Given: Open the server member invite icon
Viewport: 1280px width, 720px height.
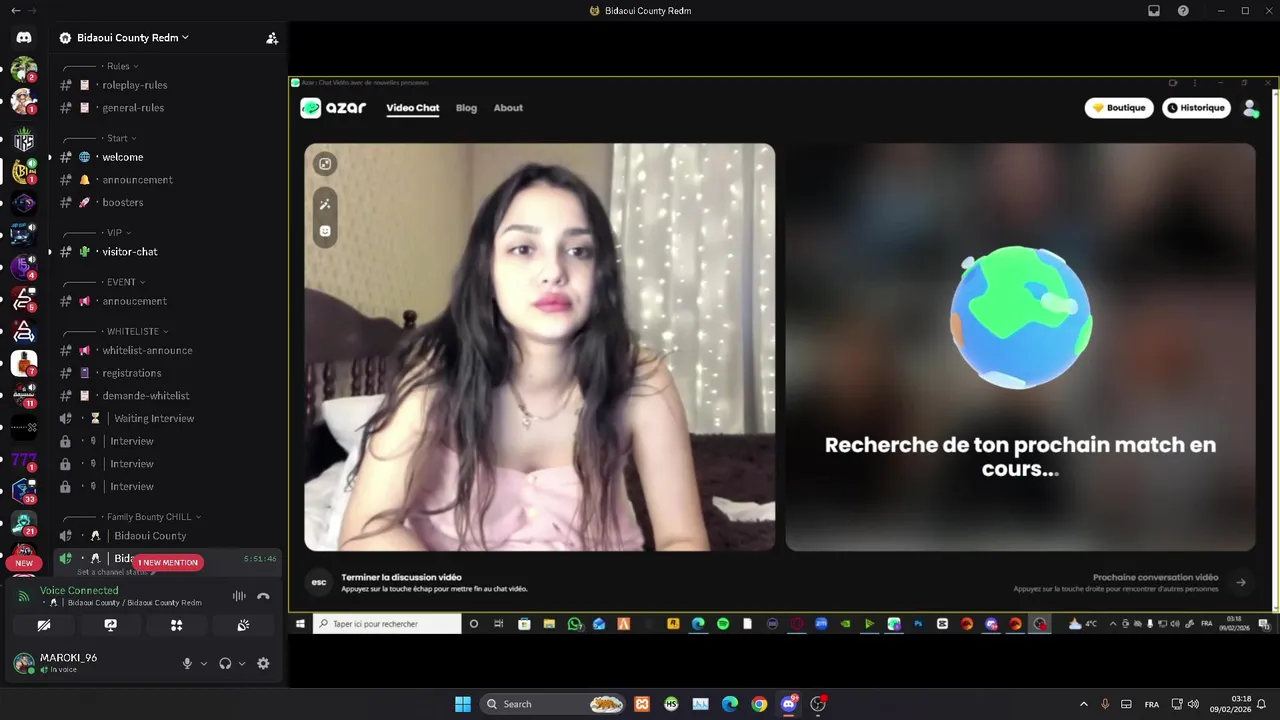Looking at the screenshot, I should (x=272, y=38).
